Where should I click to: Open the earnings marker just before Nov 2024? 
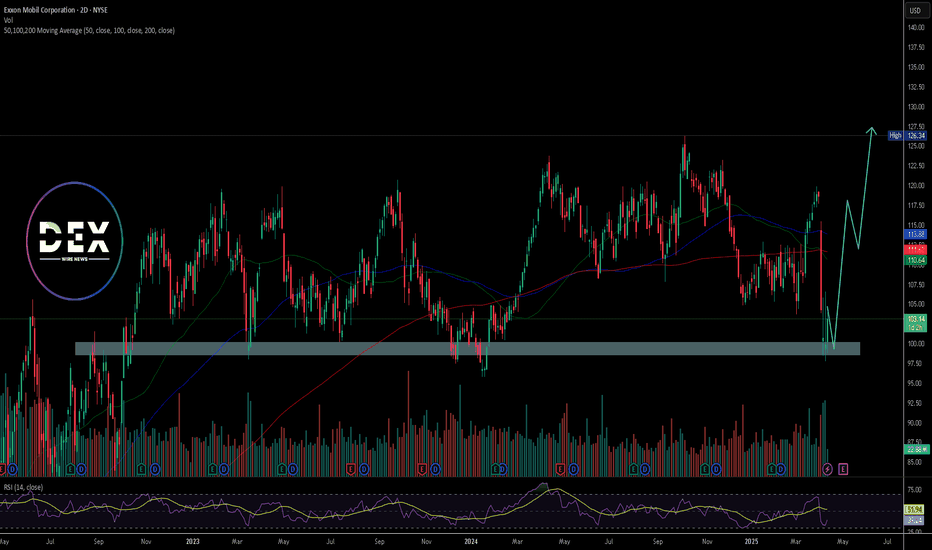click(x=705, y=469)
